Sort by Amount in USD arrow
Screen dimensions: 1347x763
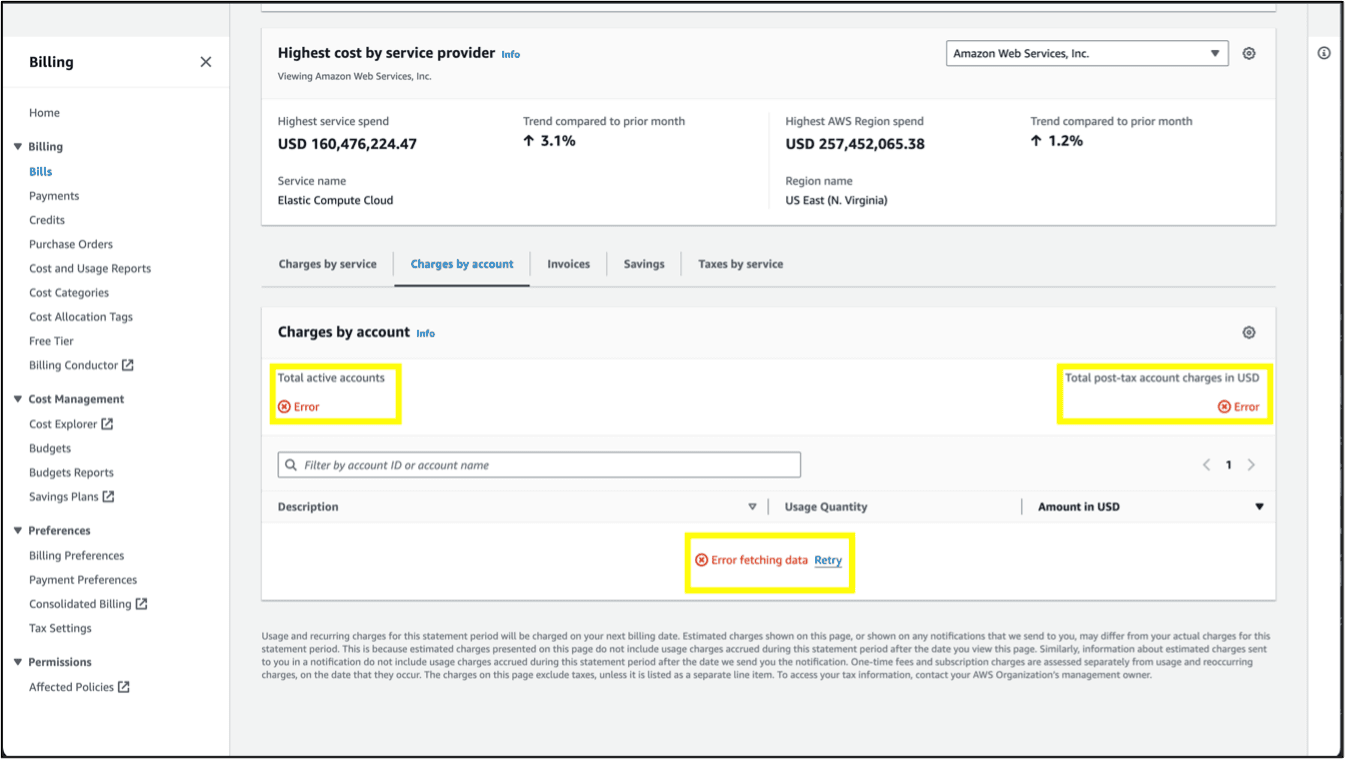(x=1260, y=507)
